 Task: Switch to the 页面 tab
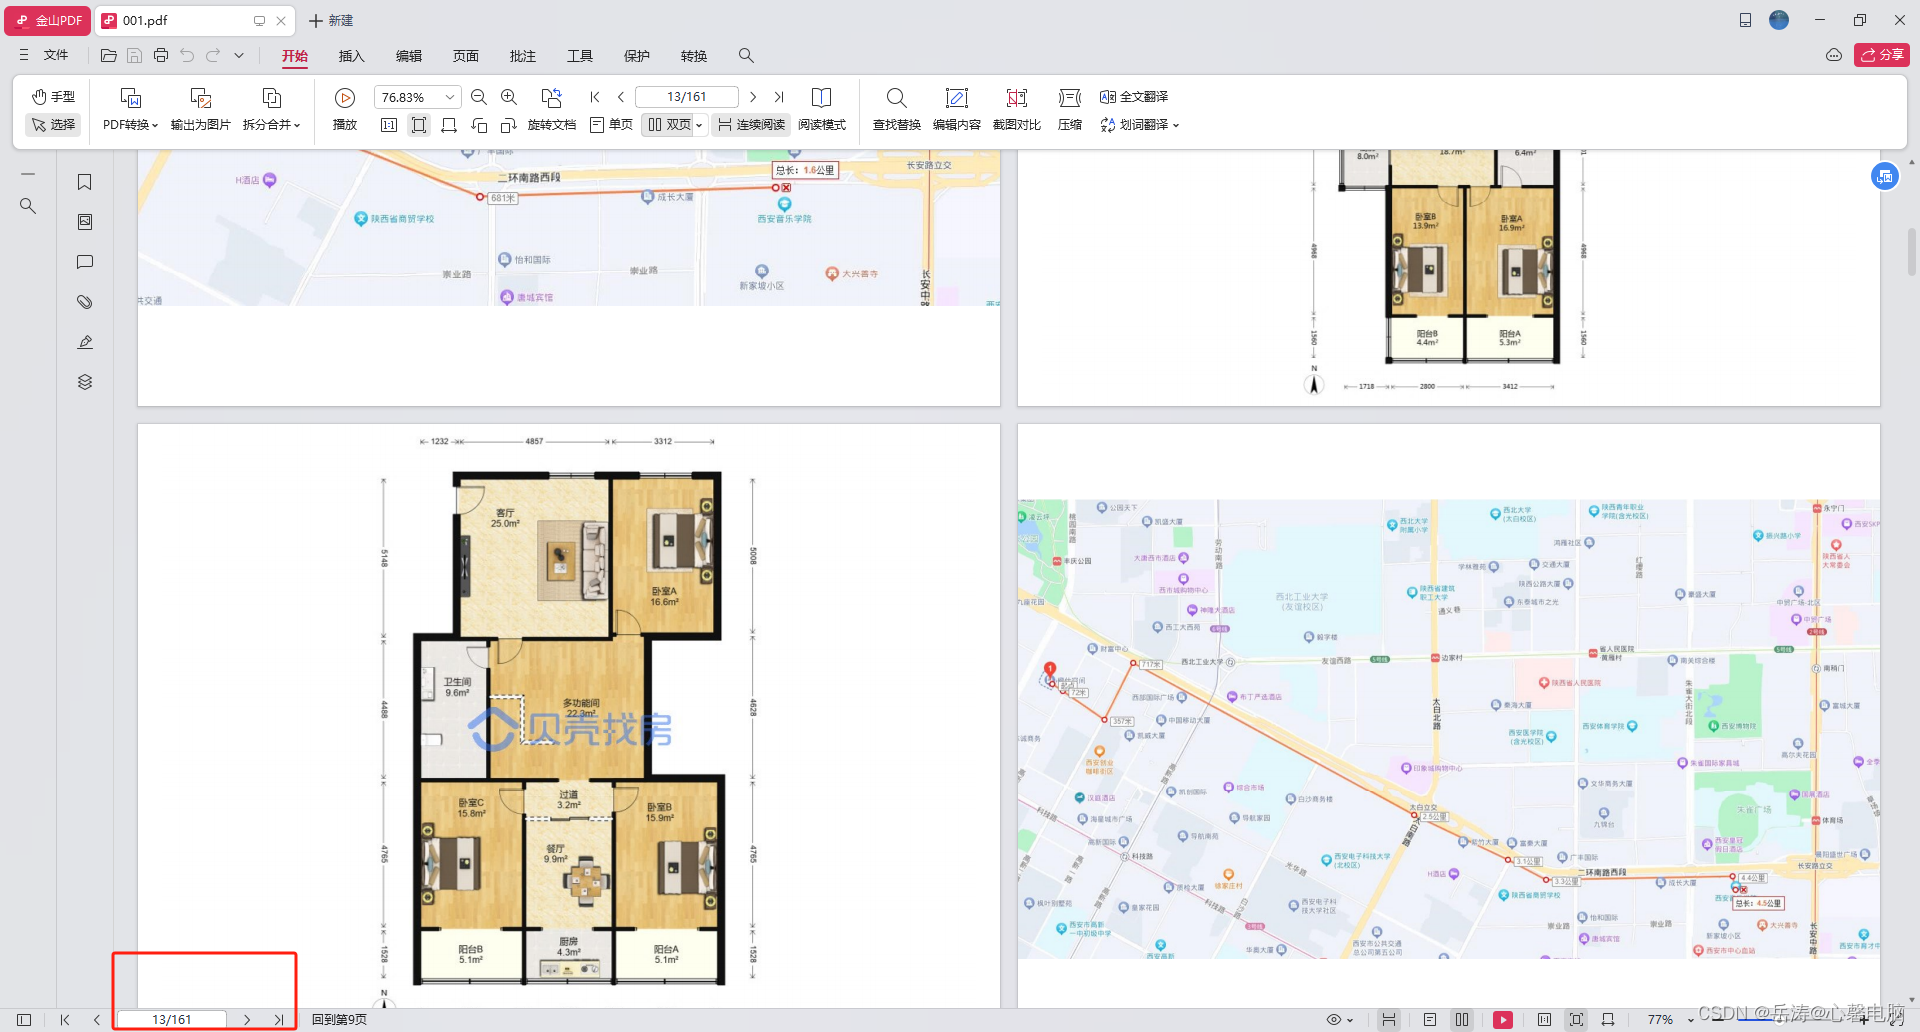(x=466, y=56)
